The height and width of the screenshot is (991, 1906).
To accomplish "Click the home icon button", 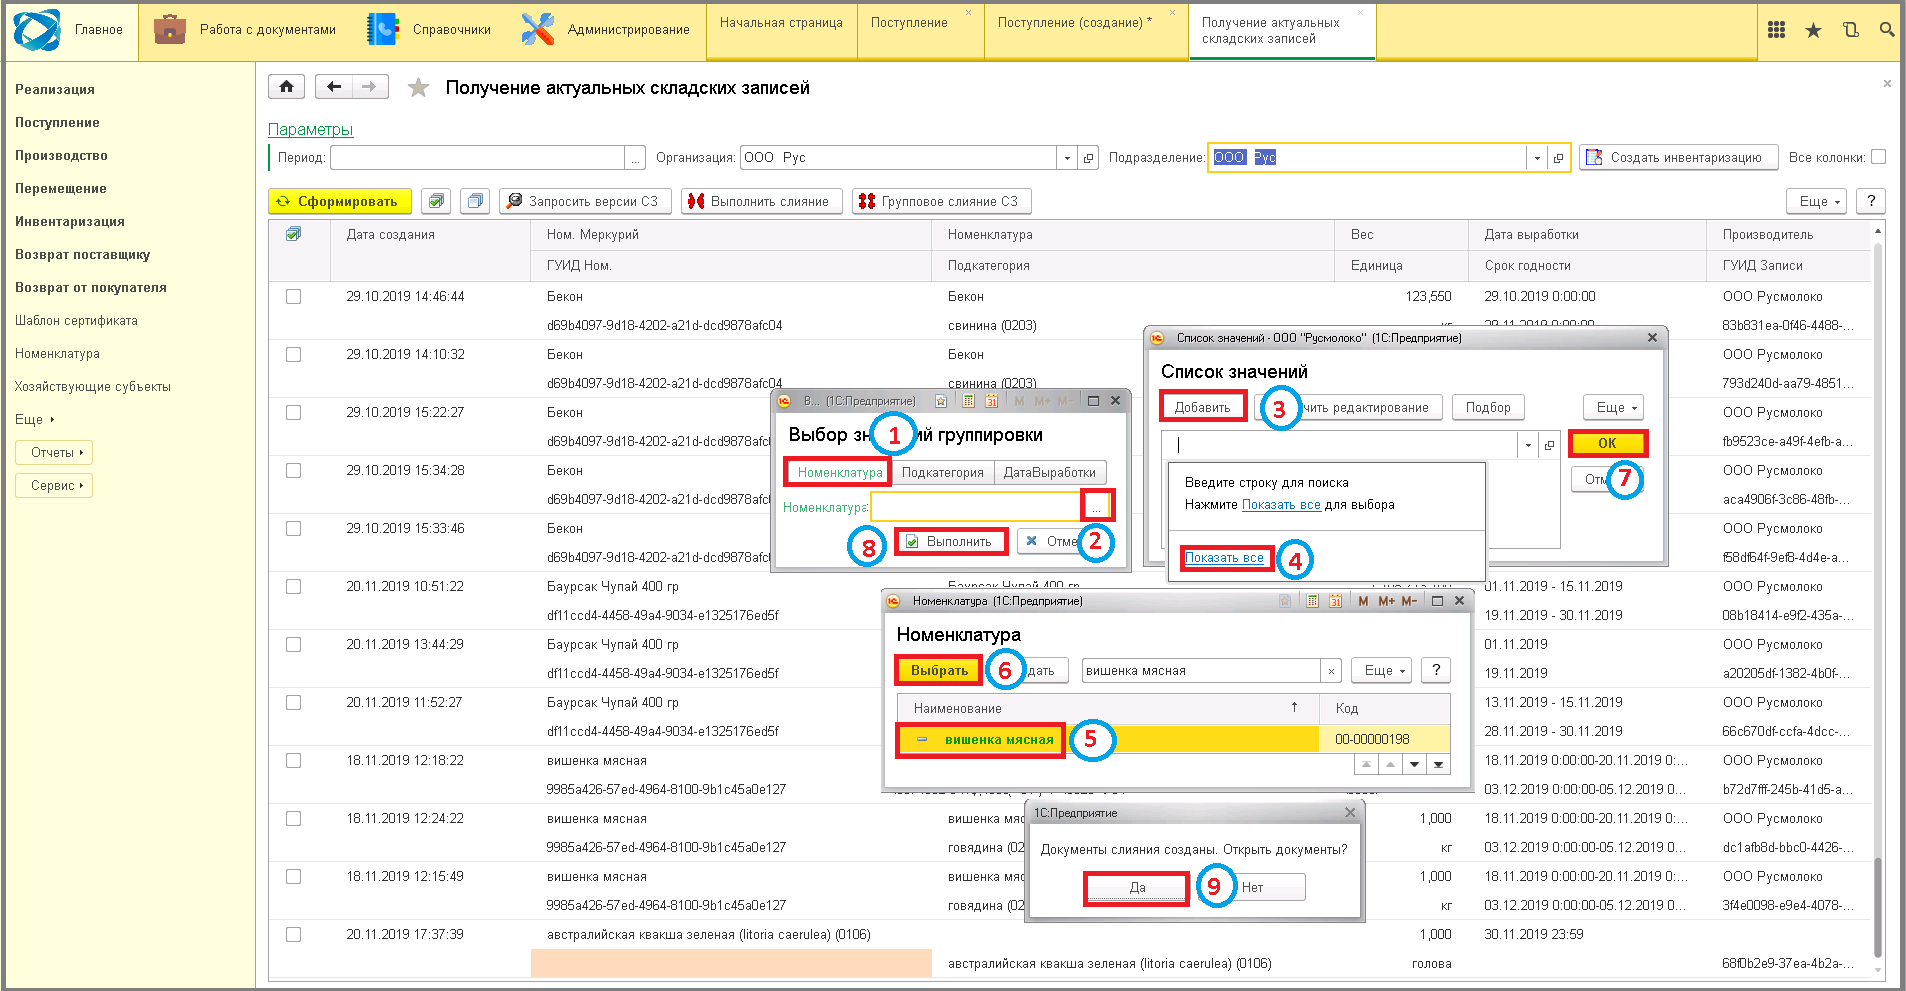I will click(286, 87).
